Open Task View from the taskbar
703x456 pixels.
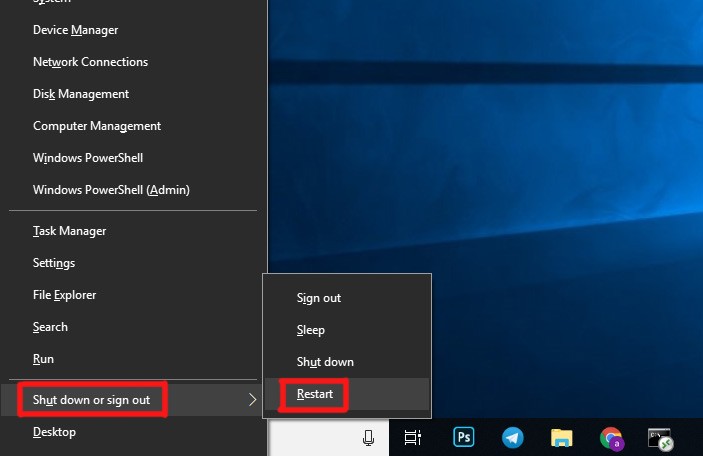pos(412,438)
